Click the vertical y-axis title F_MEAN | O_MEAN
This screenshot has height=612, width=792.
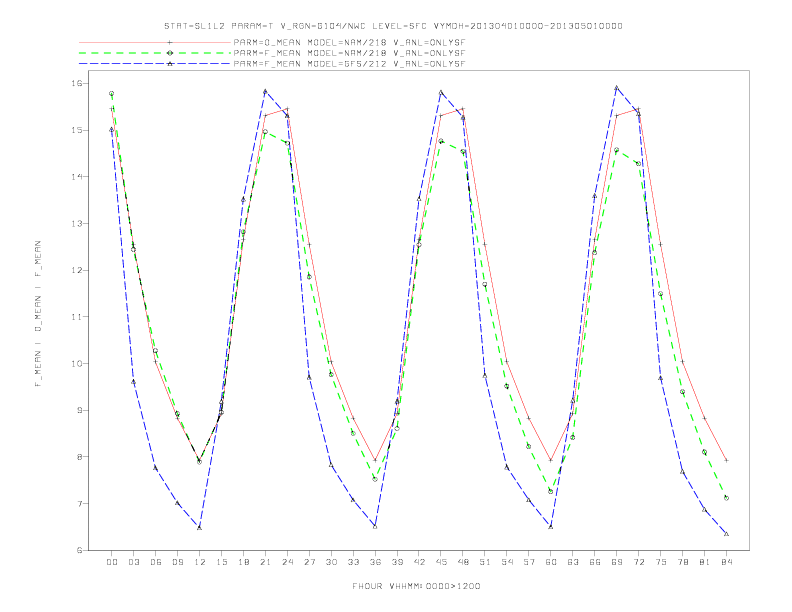[x=38, y=314]
